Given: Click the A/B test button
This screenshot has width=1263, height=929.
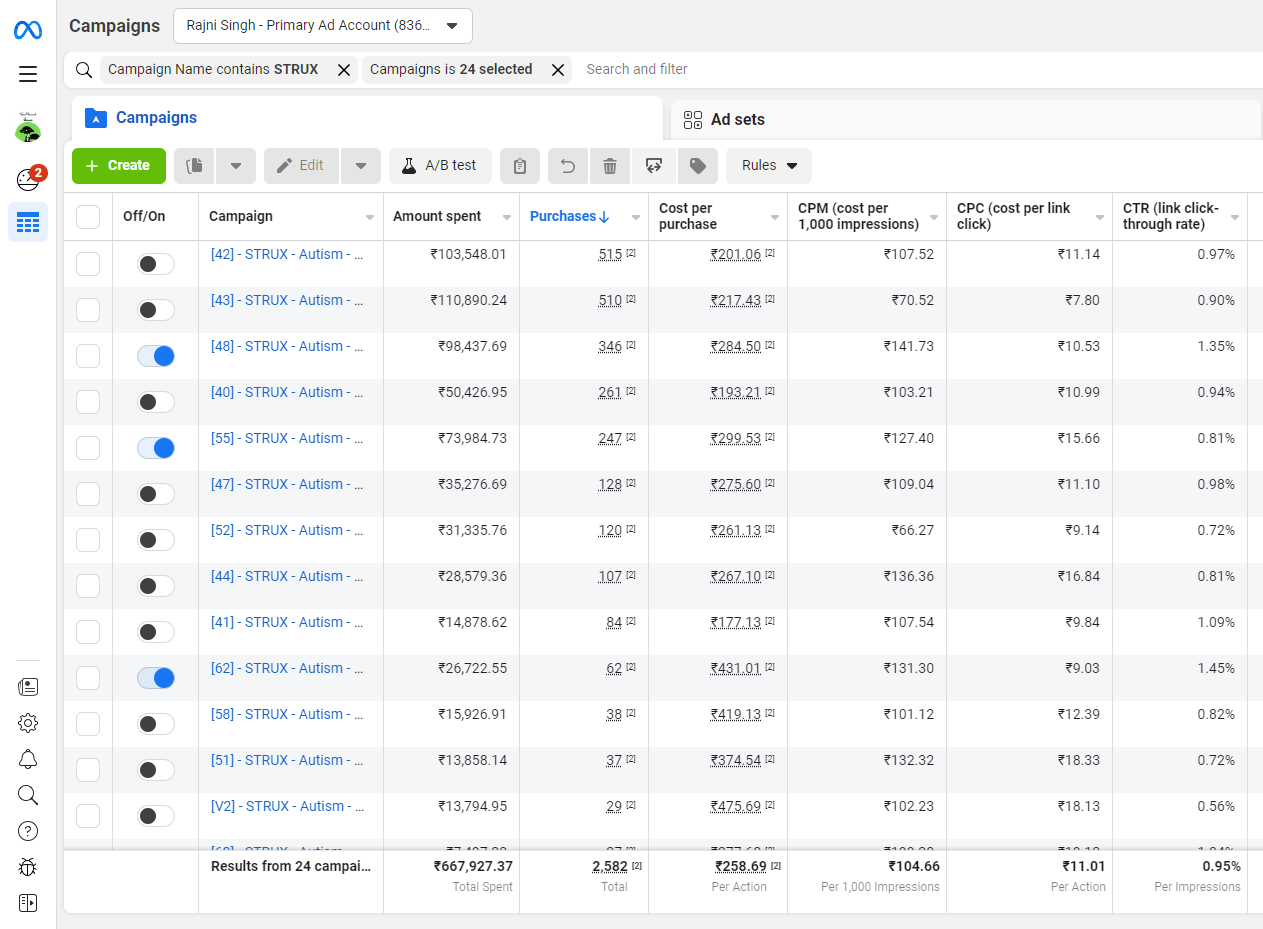Looking at the screenshot, I should [440, 166].
